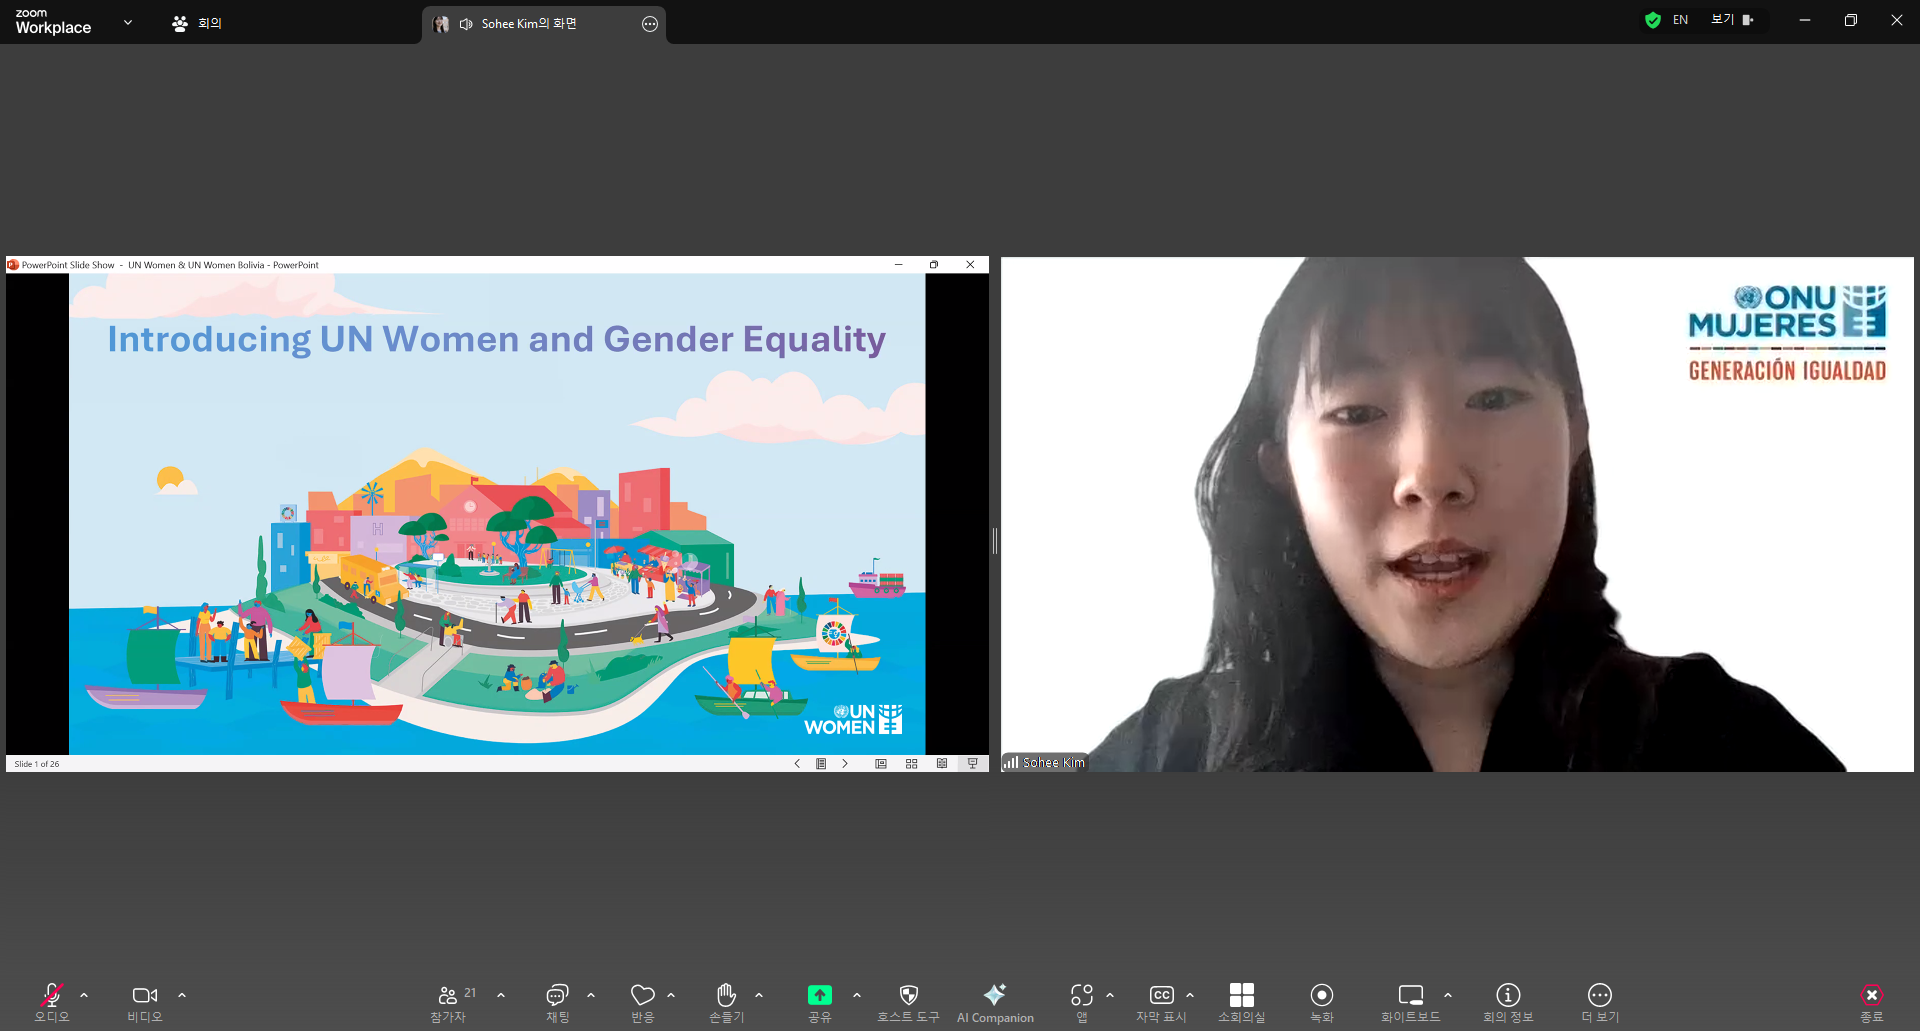This screenshot has height=1032, width=1920.
Task: Click the green share screen button
Action: tap(819, 995)
